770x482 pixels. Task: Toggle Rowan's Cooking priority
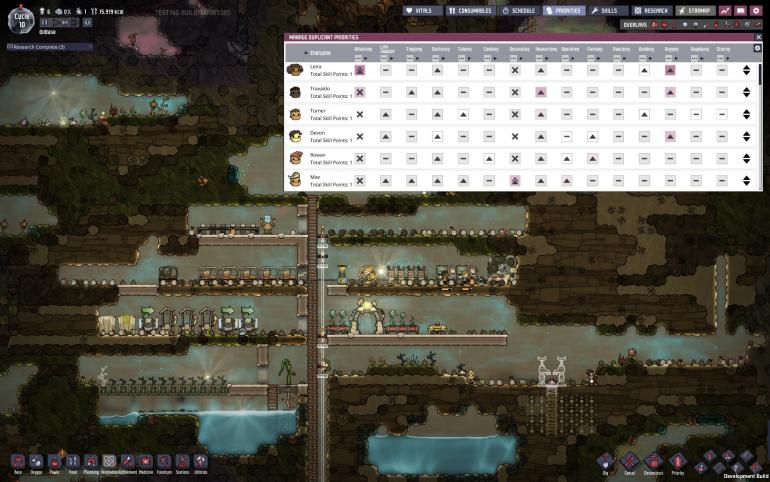(489, 159)
